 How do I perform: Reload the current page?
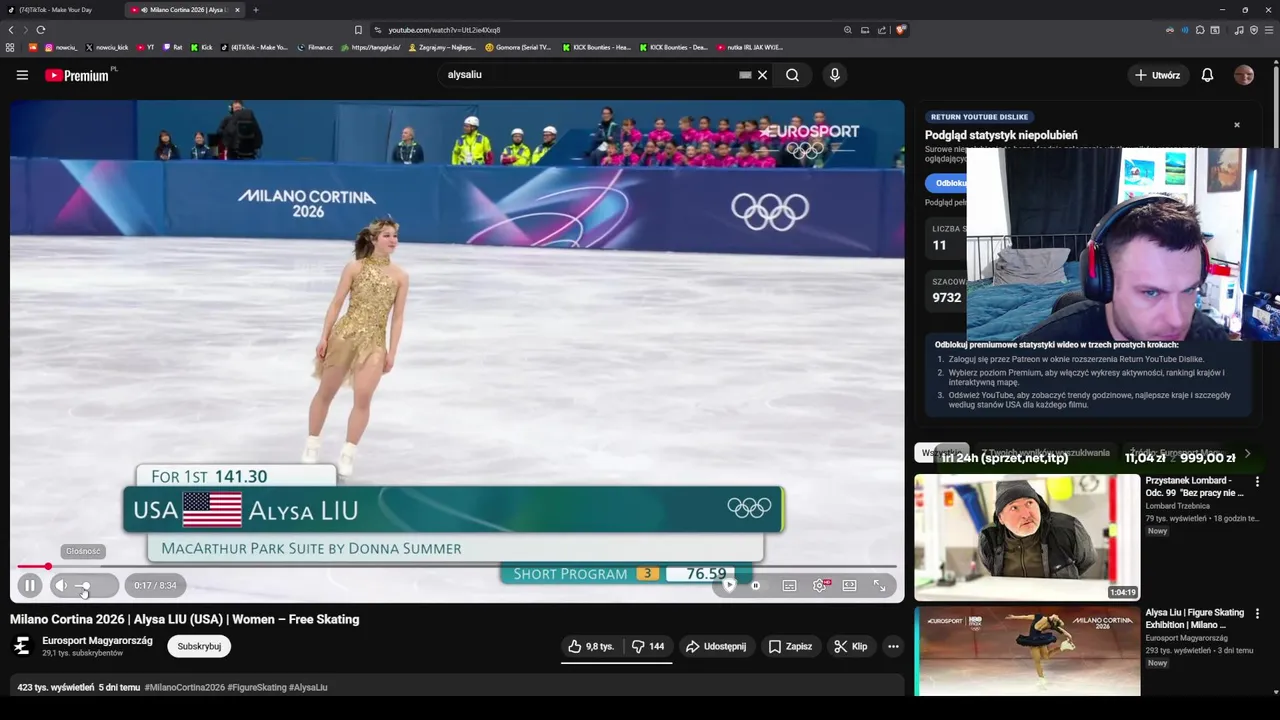tap(41, 30)
